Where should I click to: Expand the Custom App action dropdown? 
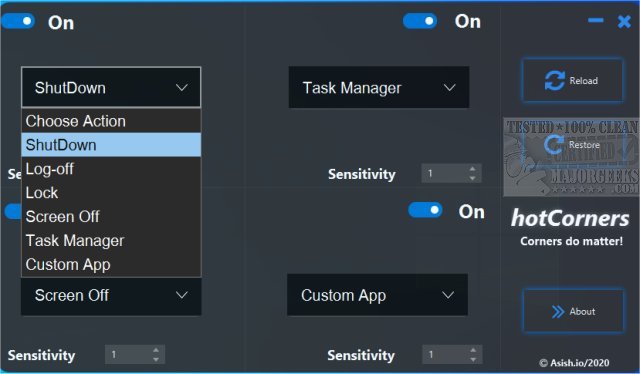pyautogui.click(x=377, y=295)
